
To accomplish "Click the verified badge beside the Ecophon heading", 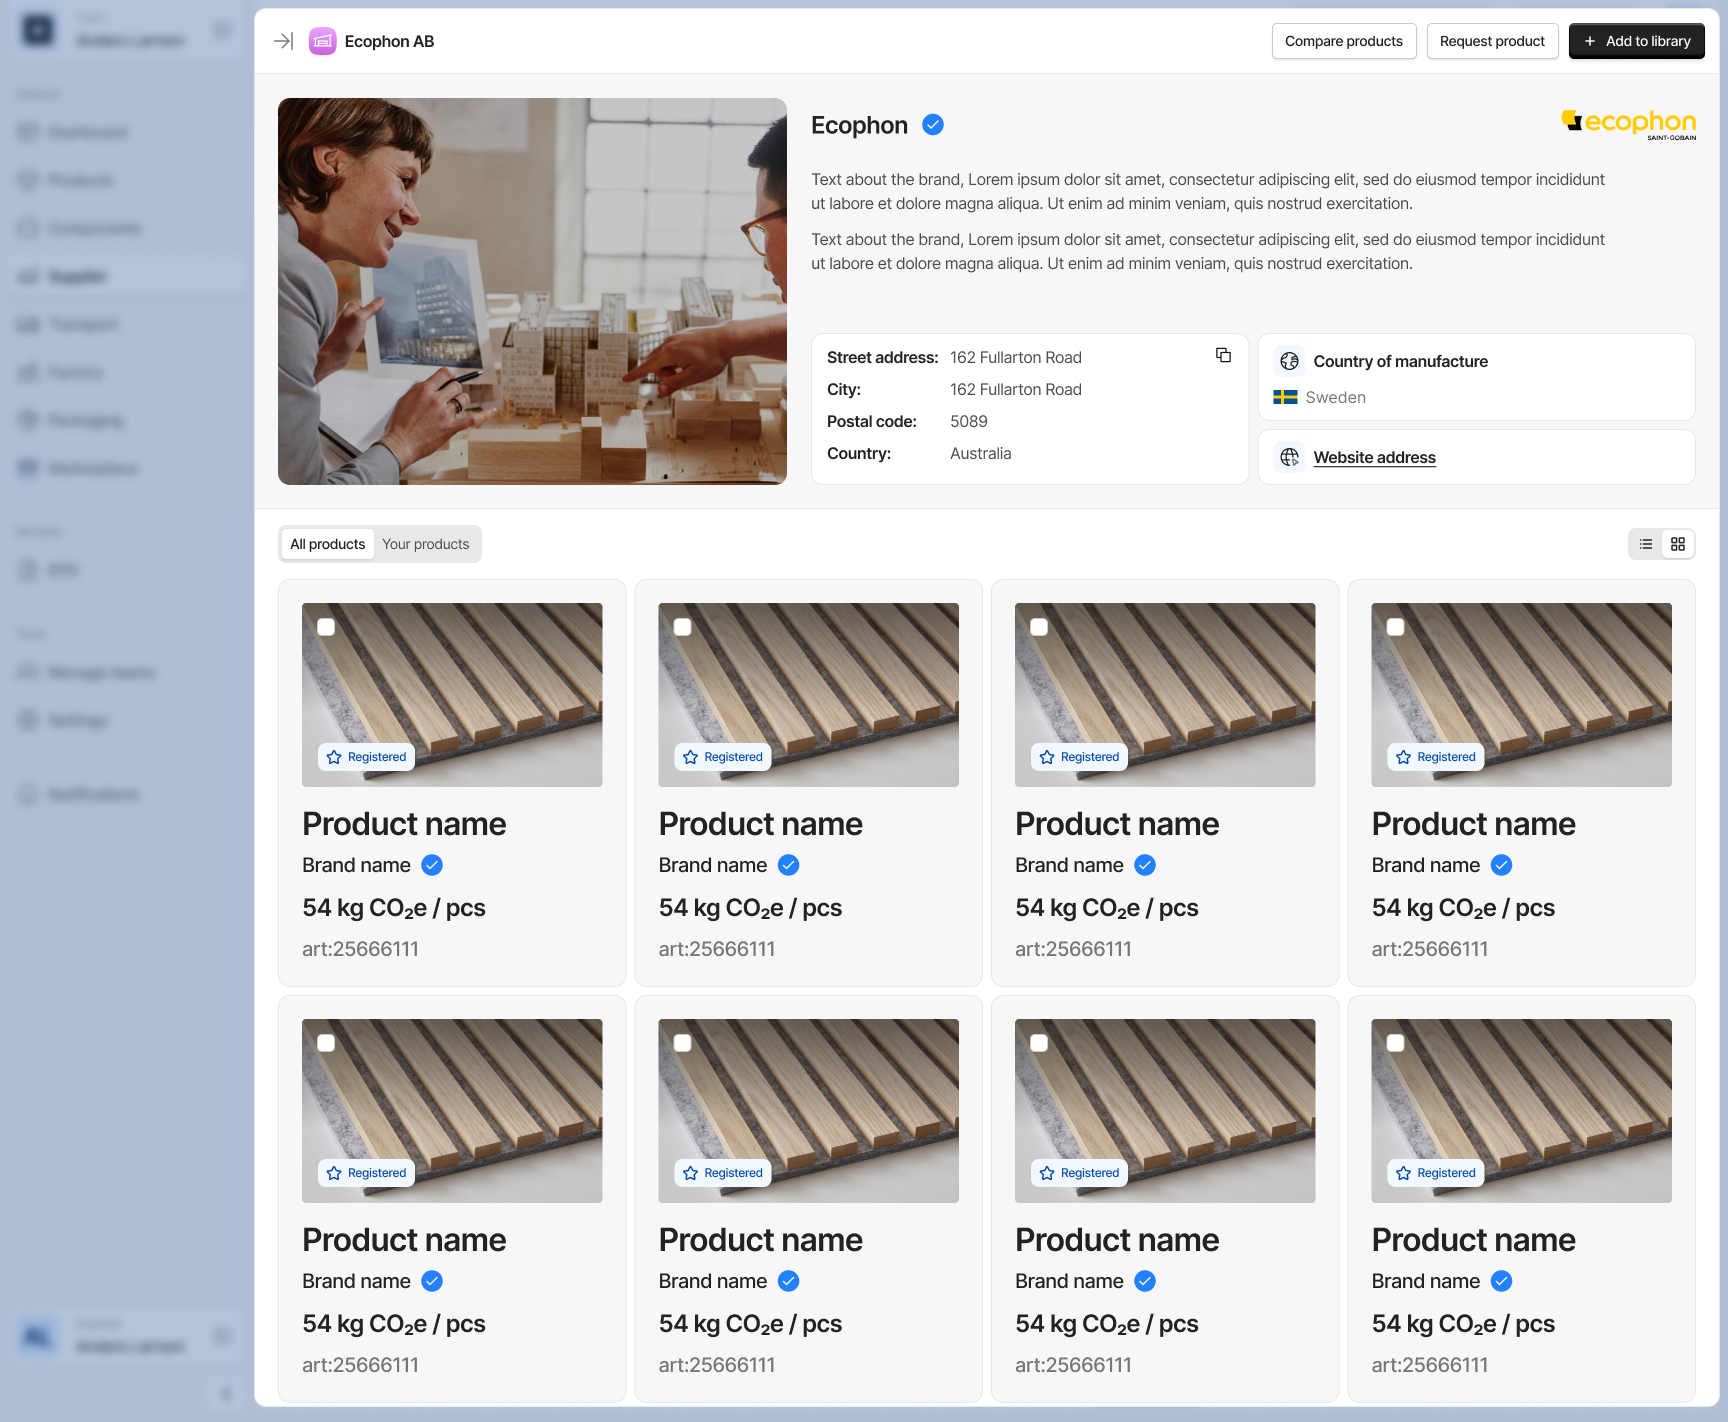I will point(933,125).
